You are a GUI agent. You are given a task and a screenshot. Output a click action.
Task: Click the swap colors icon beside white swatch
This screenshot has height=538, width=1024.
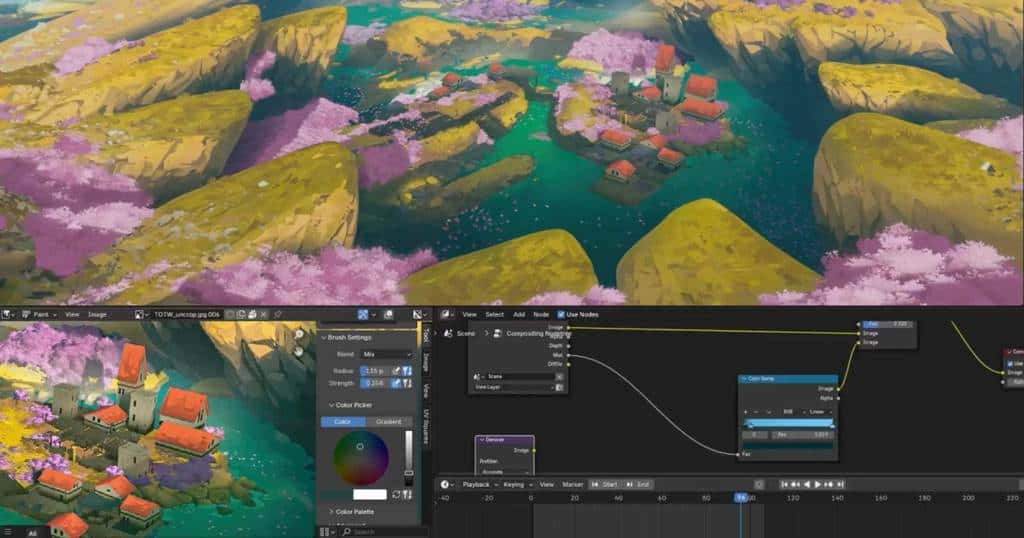[x=397, y=494]
